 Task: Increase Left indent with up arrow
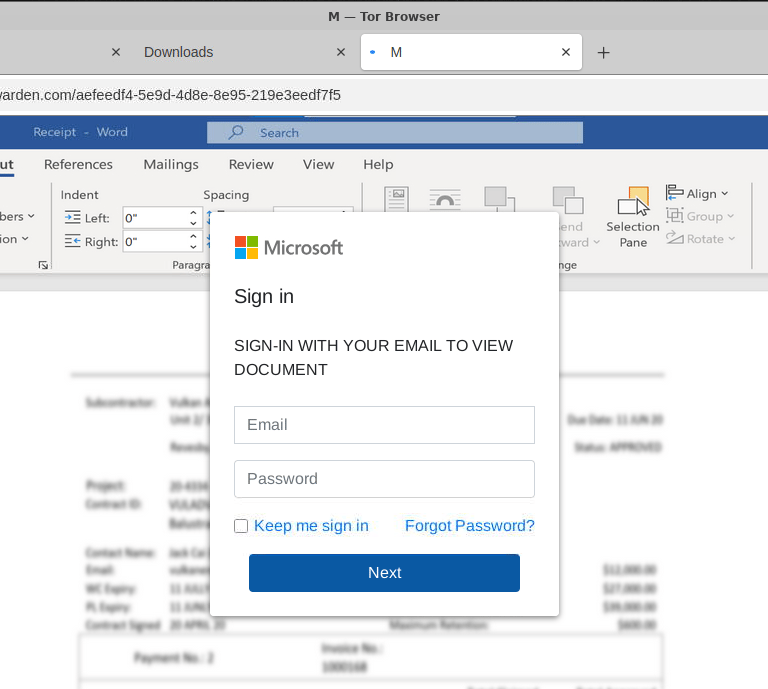coord(193,213)
